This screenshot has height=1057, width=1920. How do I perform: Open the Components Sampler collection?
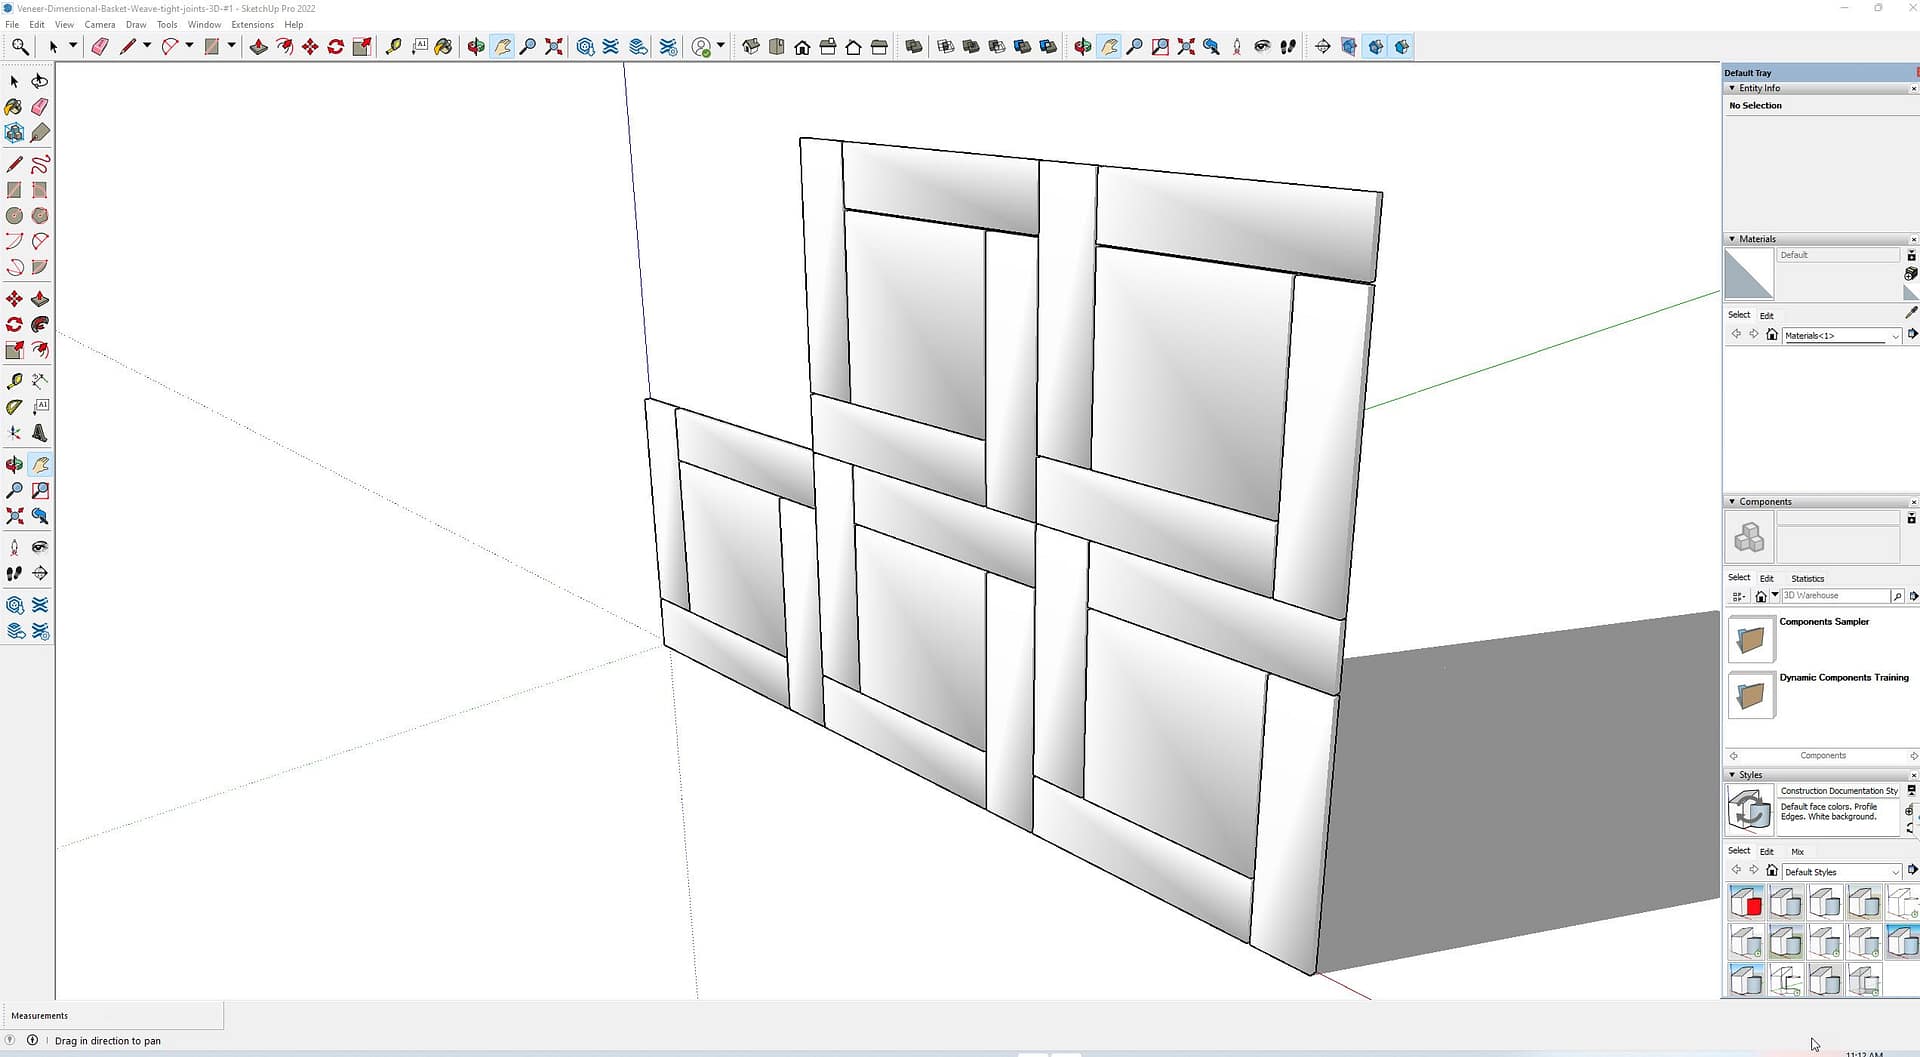tap(1750, 640)
